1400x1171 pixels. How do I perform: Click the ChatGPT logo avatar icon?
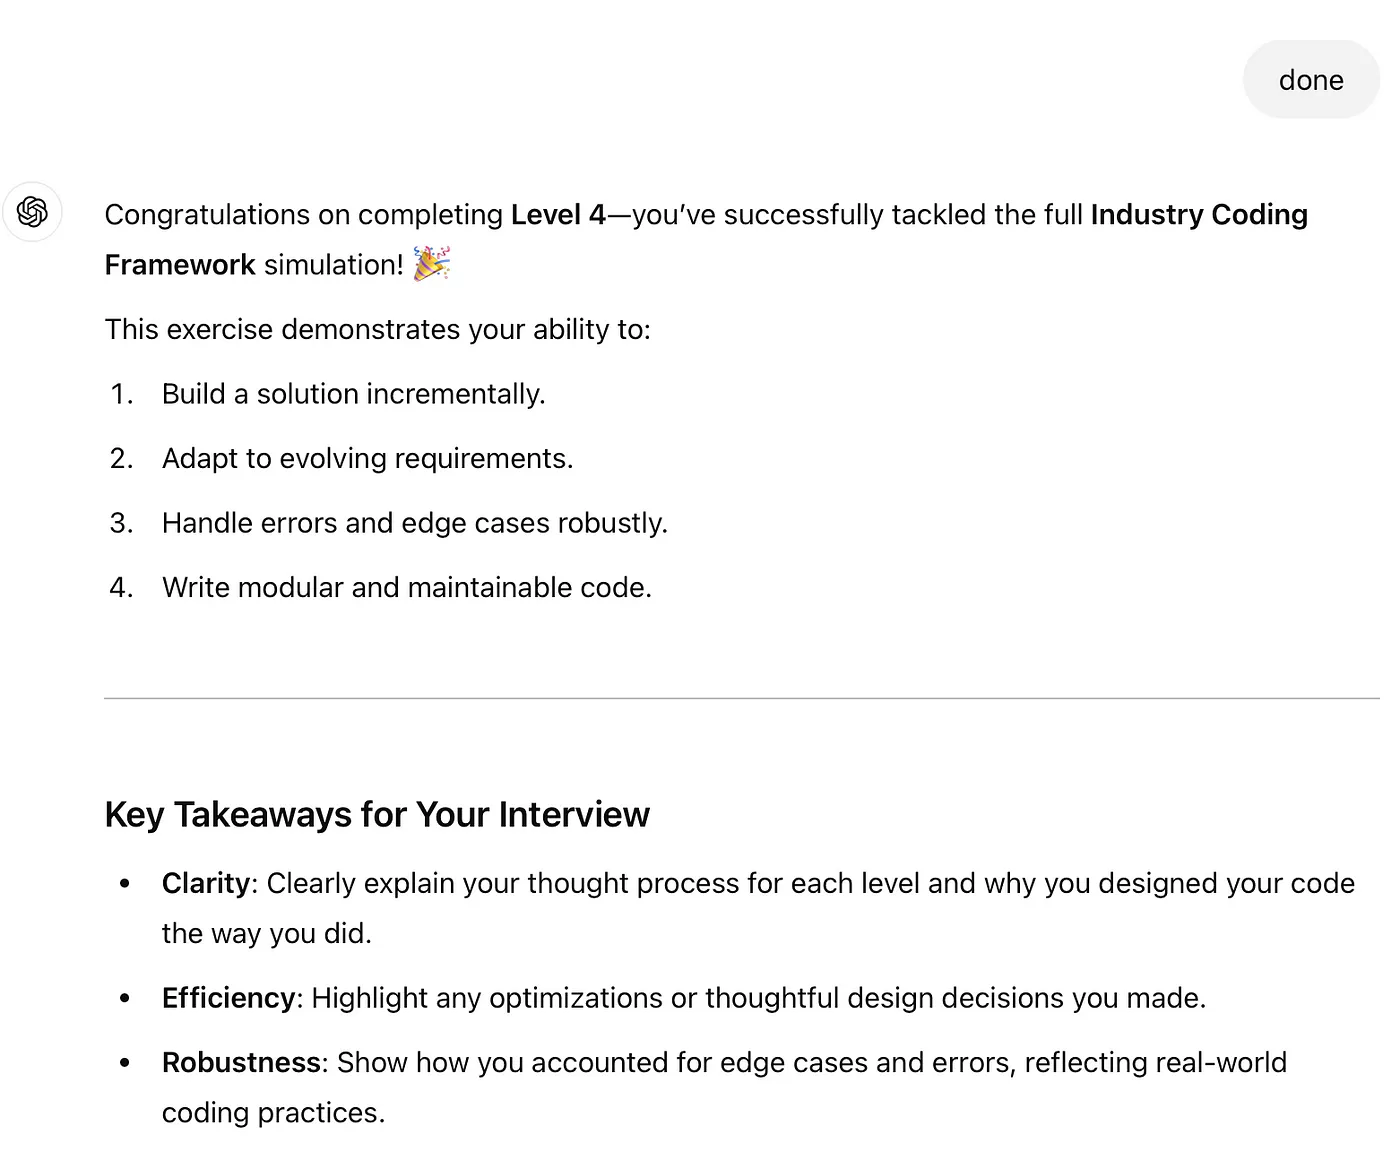[32, 212]
